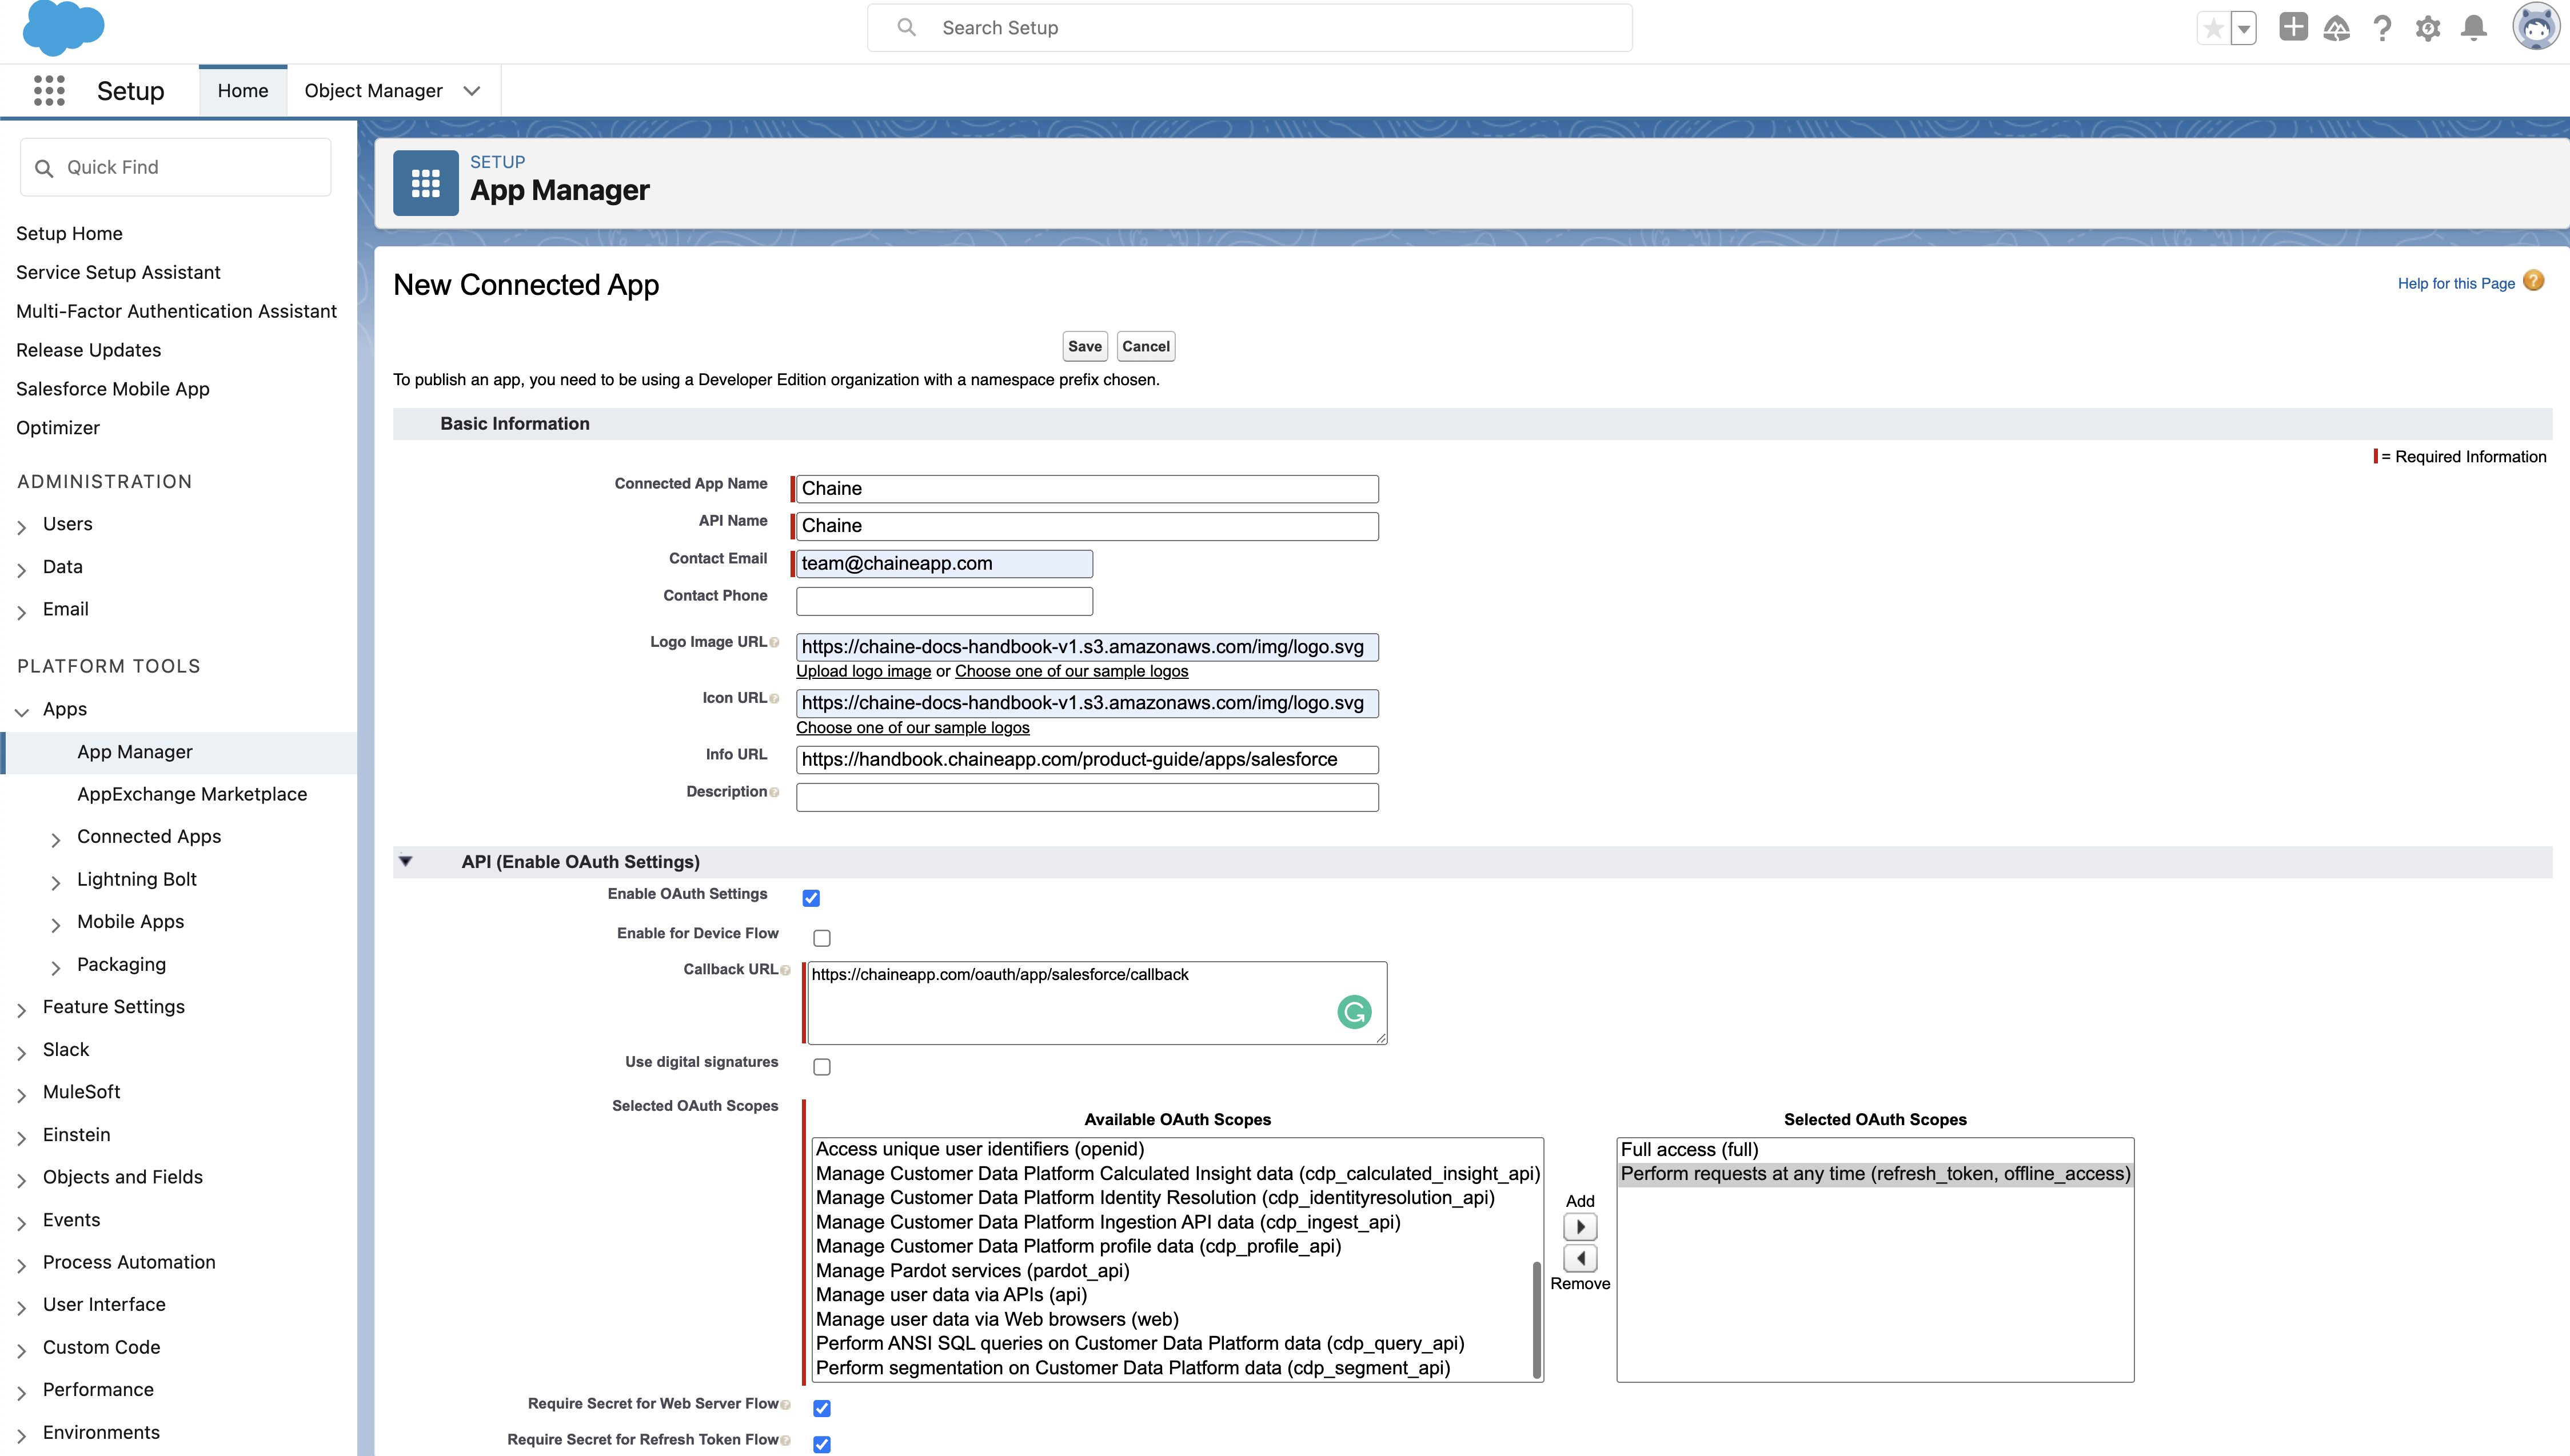Collapse the API OAuth Settings section
The height and width of the screenshot is (1456, 2570).
[406, 861]
